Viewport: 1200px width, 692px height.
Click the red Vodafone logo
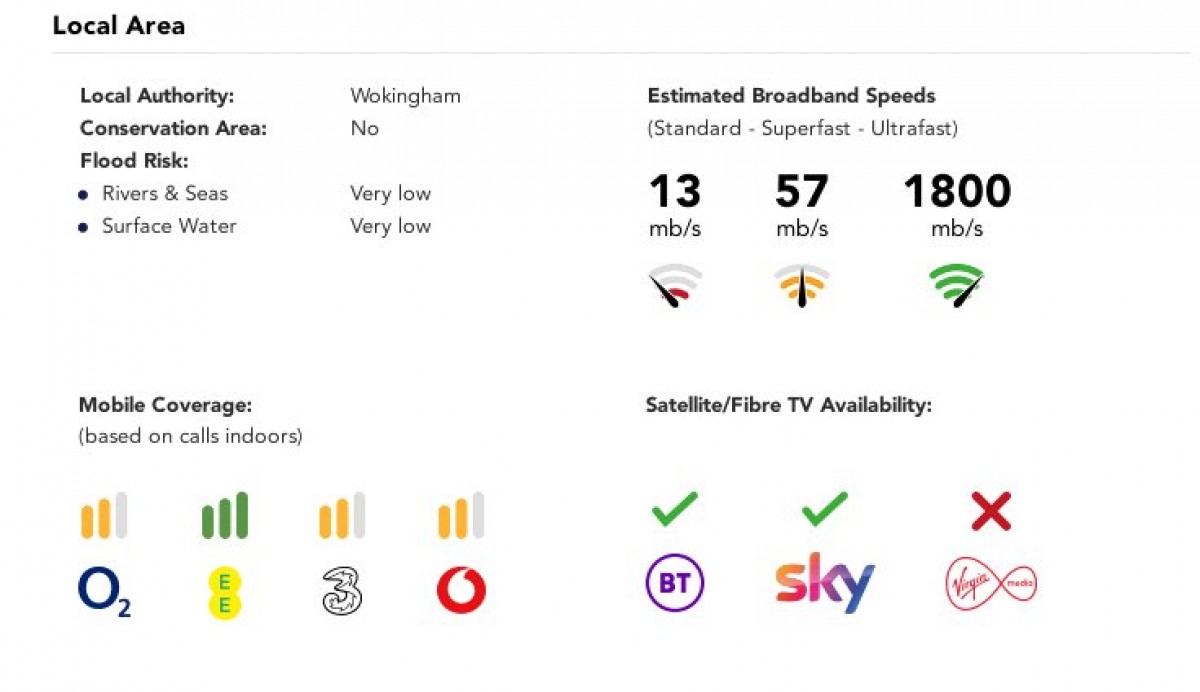[461, 592]
